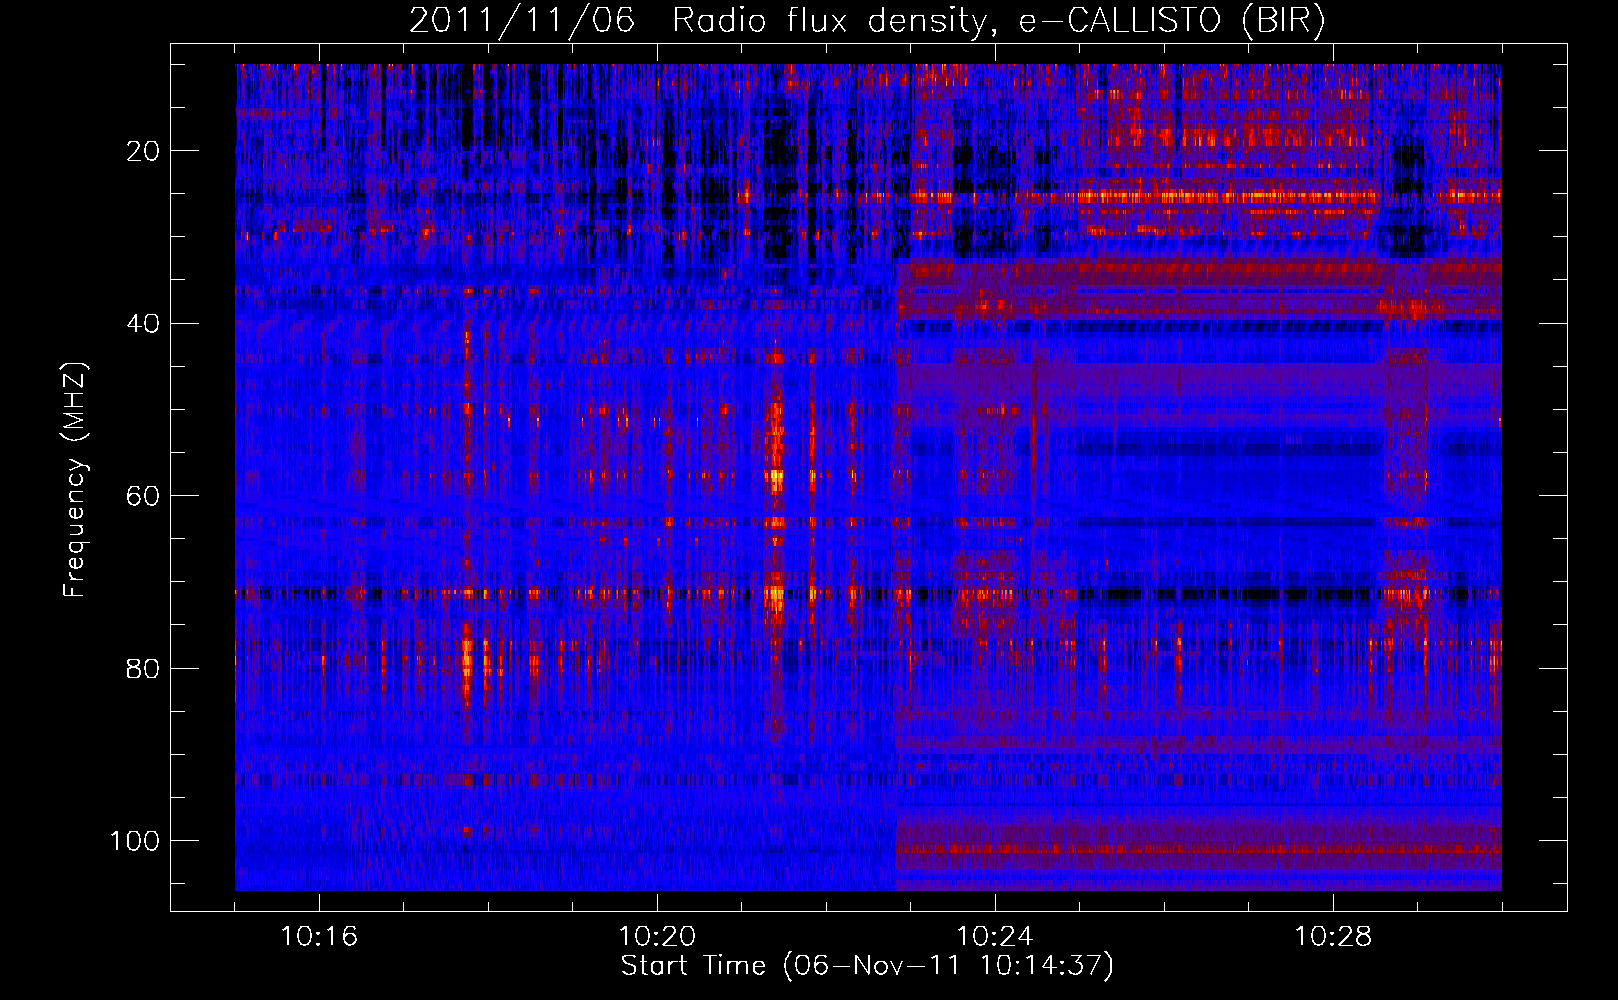Click the "Frequency (MHZ)" vertical axis label

(x=75, y=480)
